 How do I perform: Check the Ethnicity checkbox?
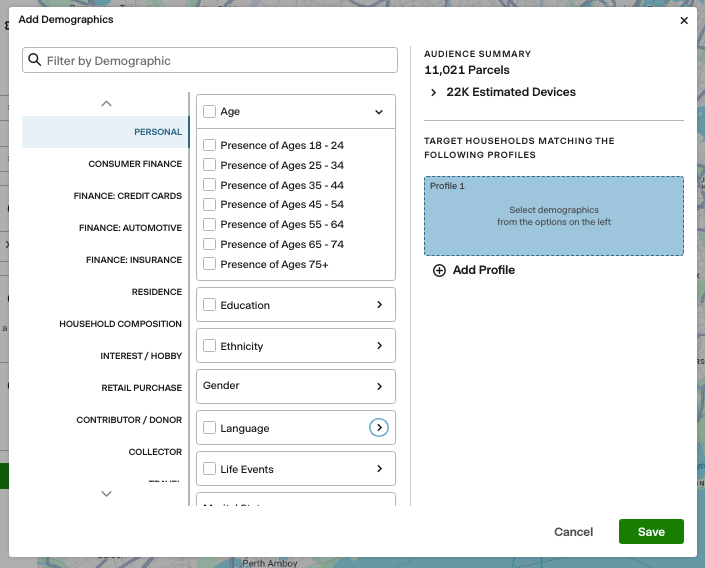click(210, 346)
